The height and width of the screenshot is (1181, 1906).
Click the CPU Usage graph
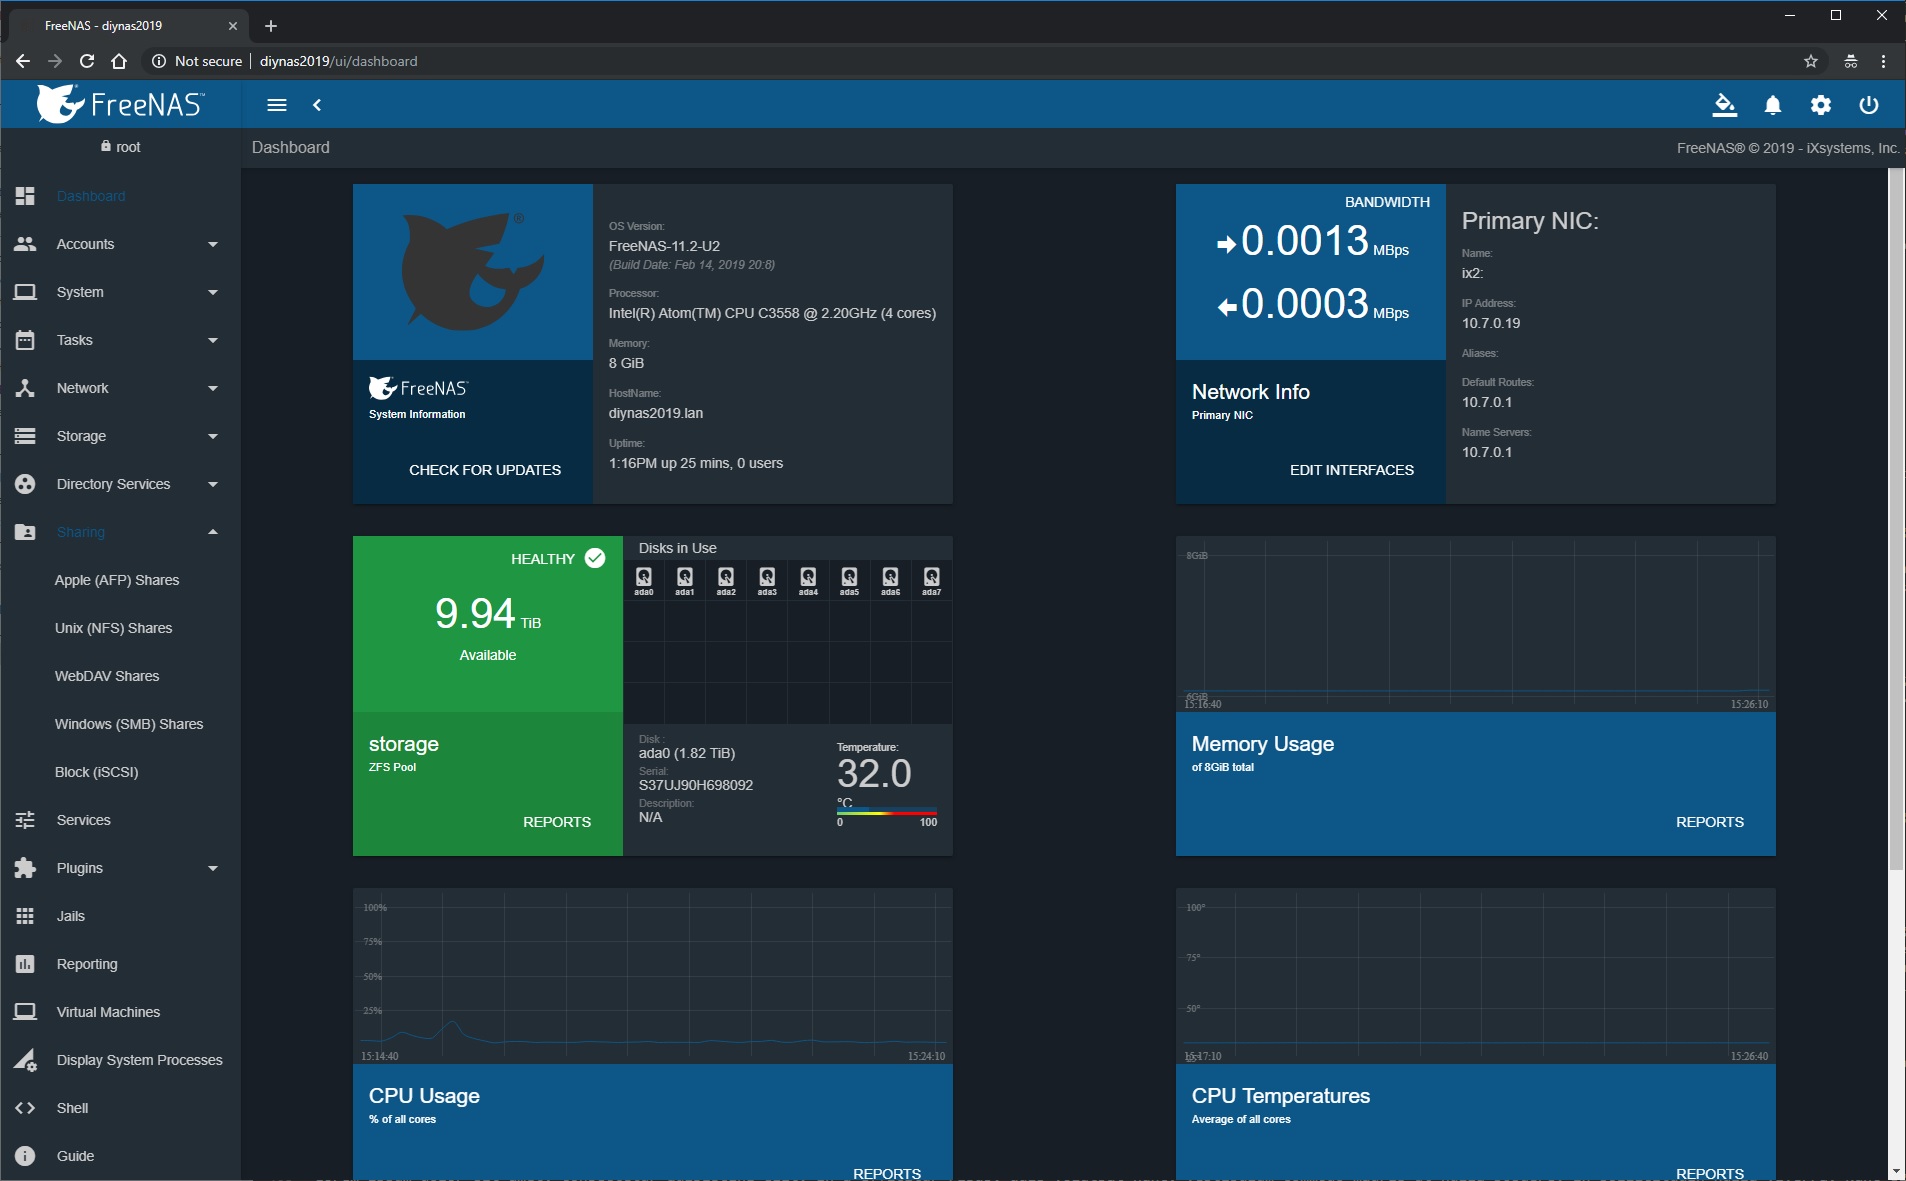pyautogui.click(x=653, y=976)
